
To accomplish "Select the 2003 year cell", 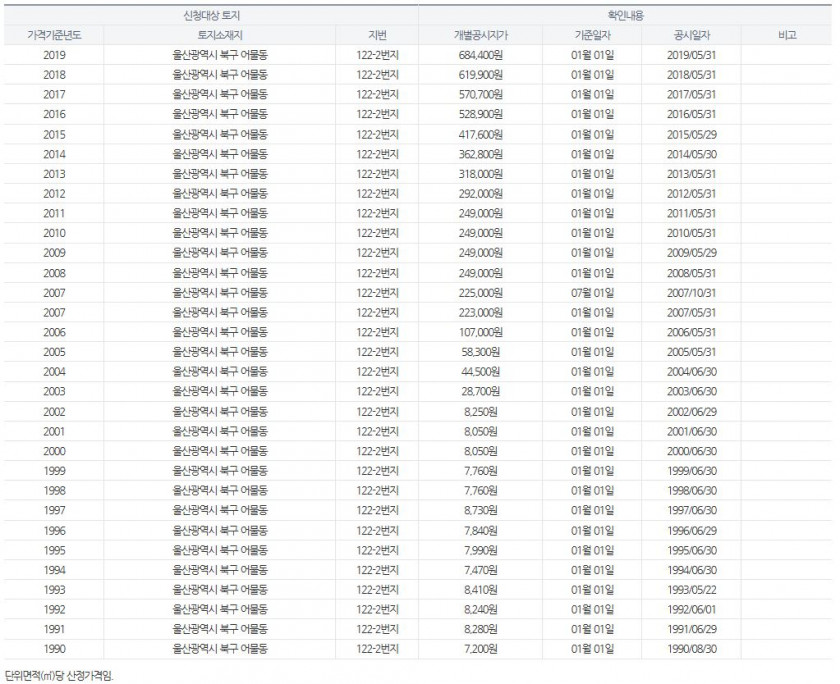I will click(x=54, y=392).
